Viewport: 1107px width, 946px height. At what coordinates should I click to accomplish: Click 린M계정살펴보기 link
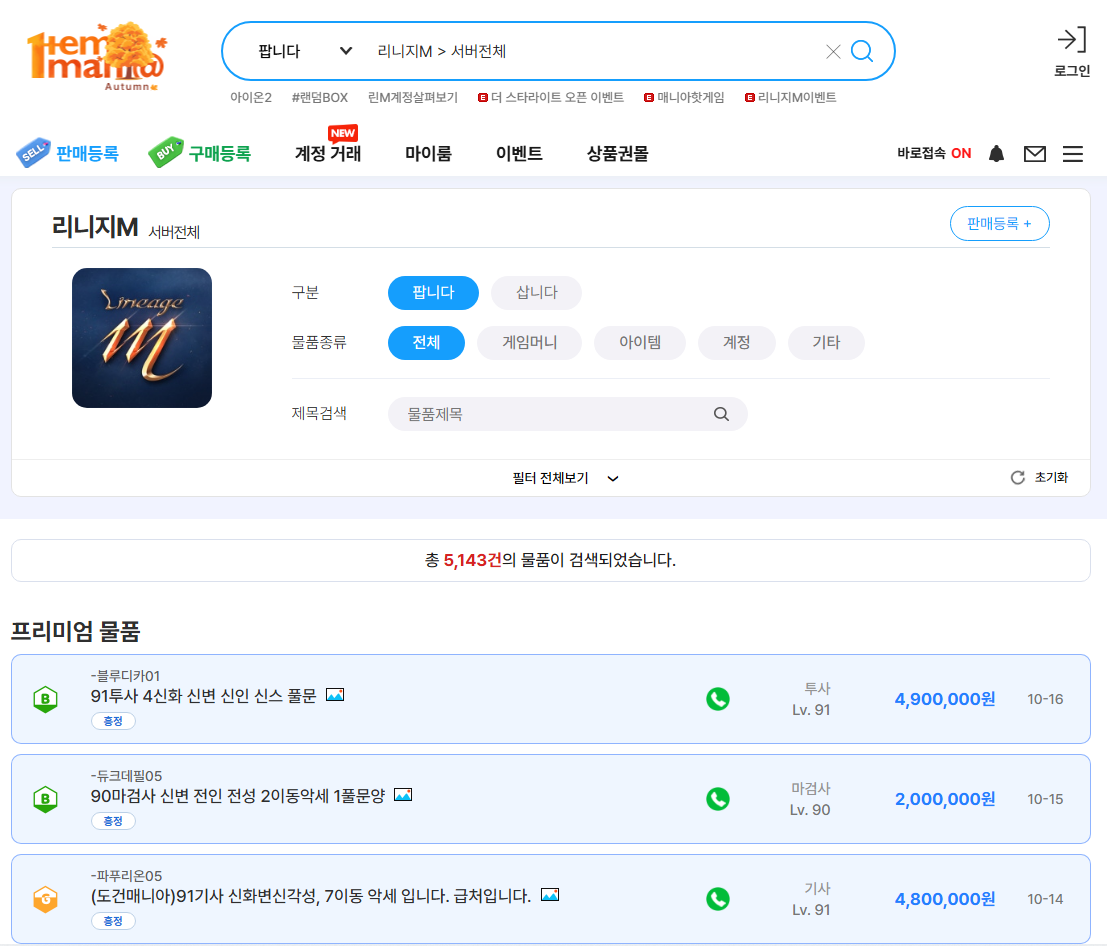click(x=413, y=97)
